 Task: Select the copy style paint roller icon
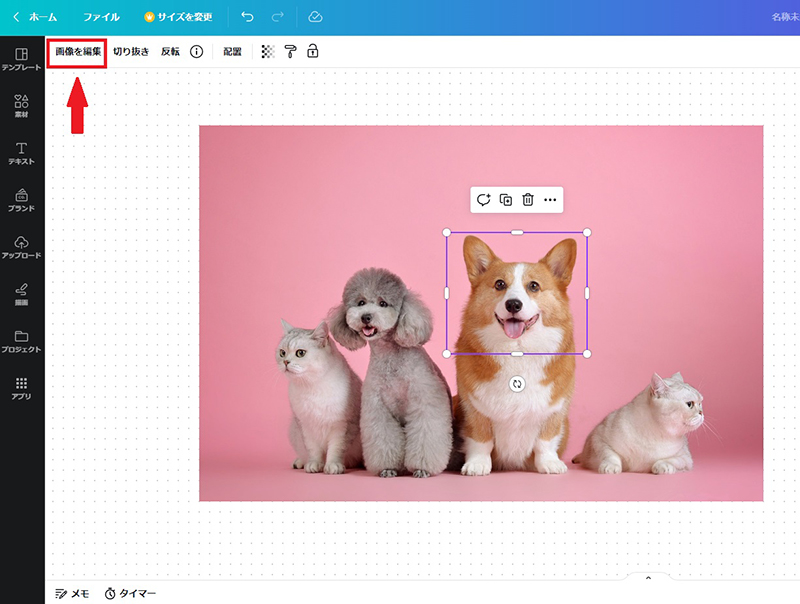coord(290,51)
